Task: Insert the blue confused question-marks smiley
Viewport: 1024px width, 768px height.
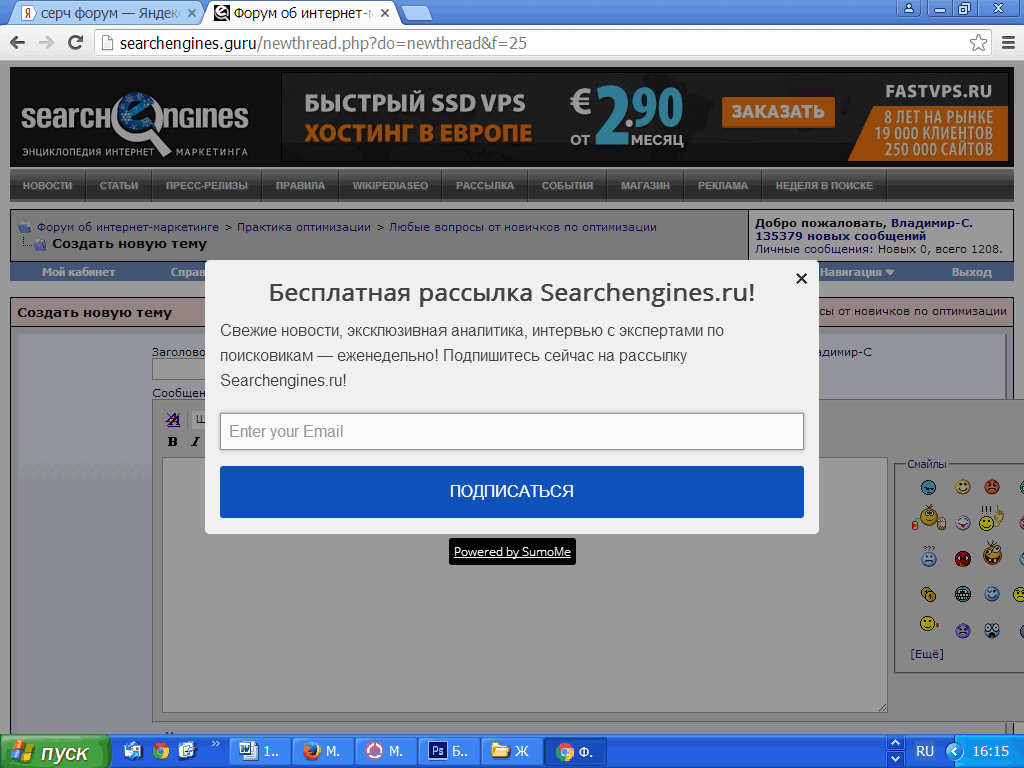Action: coord(928,556)
